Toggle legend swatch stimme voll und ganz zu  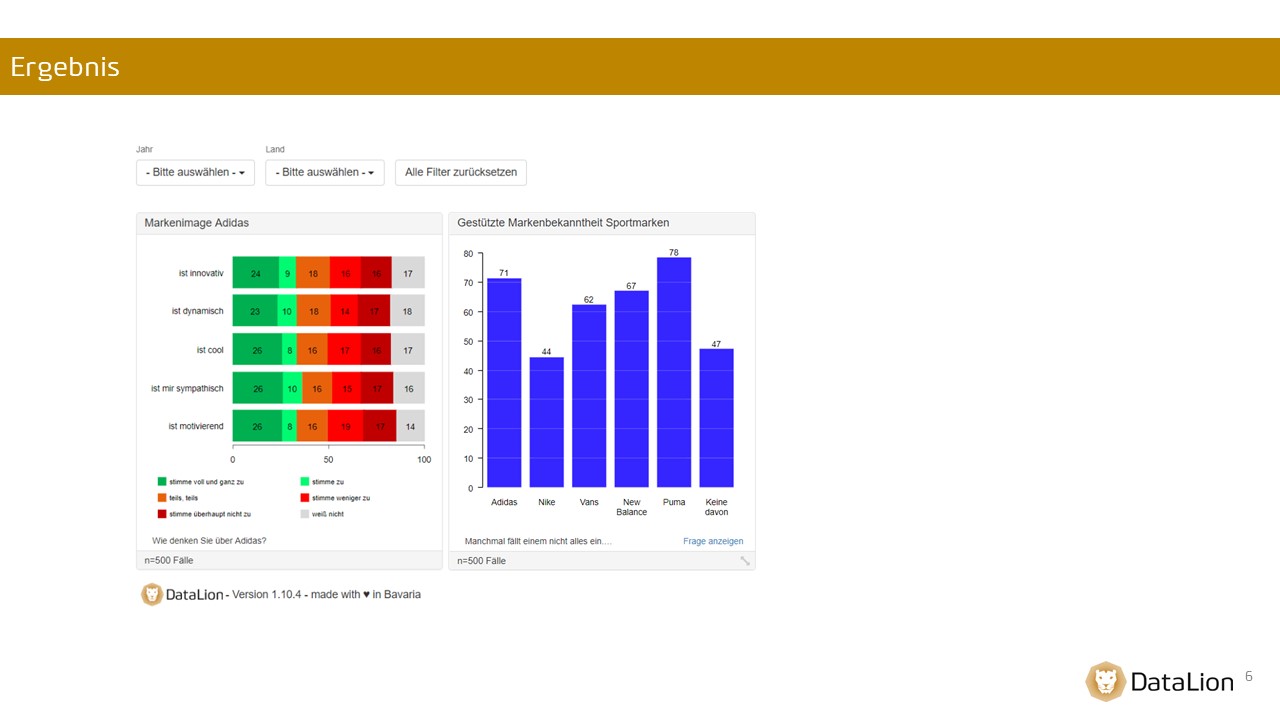click(162, 482)
